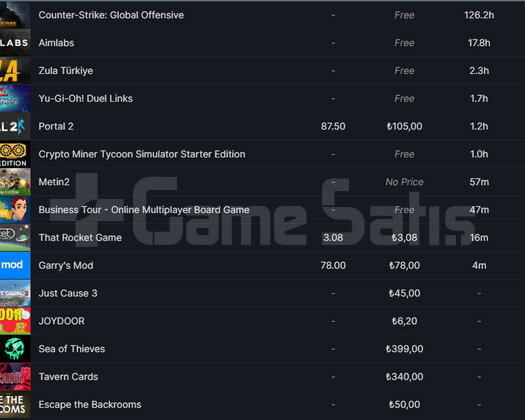
Task: Click the Yu-Gi-Oh! Duel Links icon
Action: (15, 98)
